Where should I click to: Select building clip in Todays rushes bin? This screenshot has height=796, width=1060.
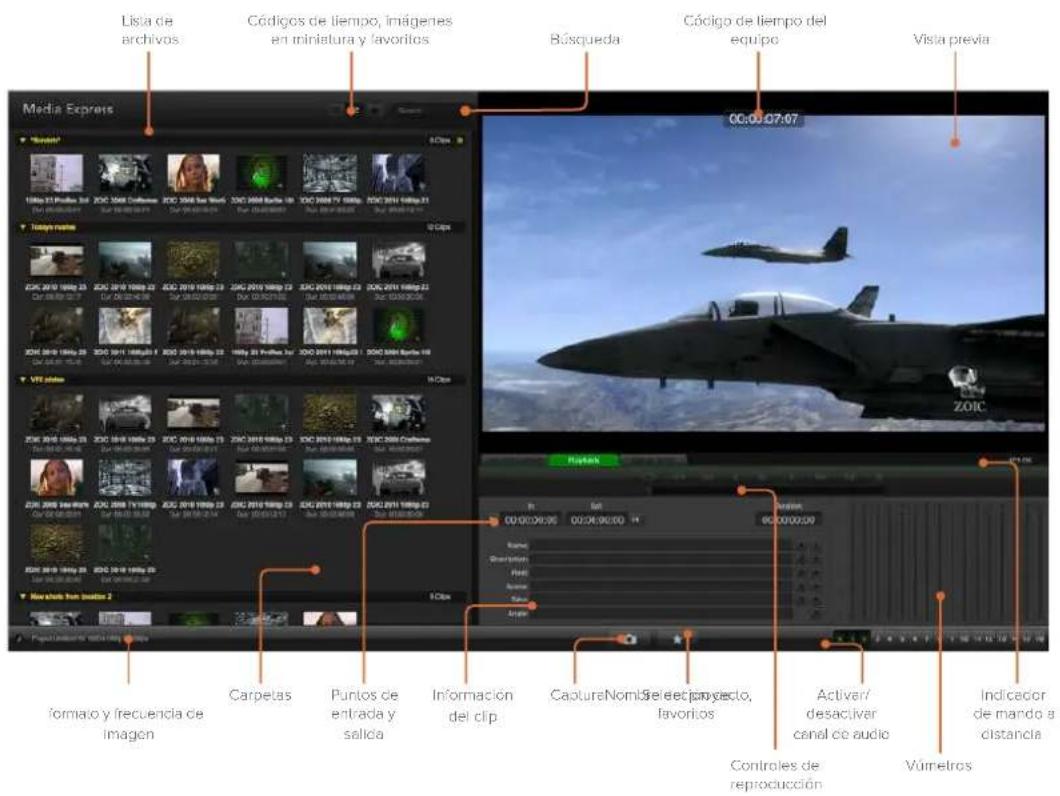(262, 326)
